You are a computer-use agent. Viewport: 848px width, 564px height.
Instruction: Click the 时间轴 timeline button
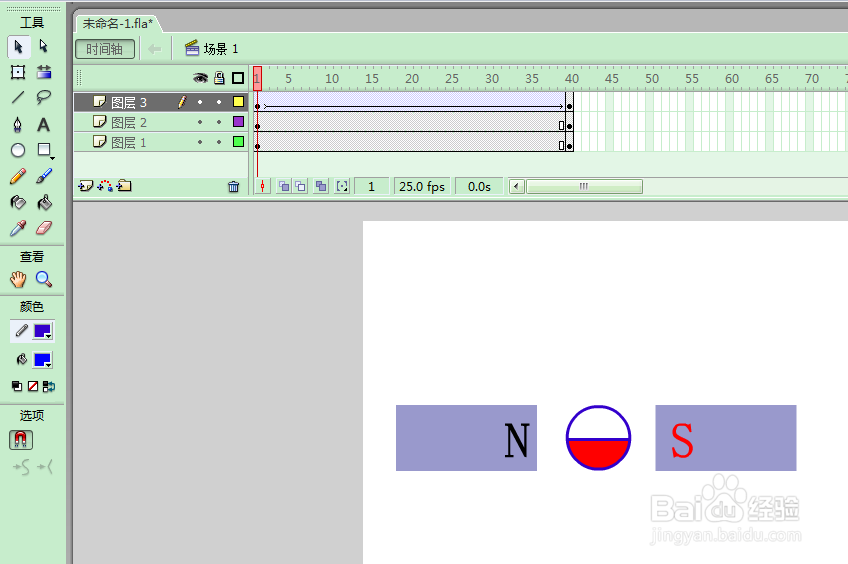(105, 49)
